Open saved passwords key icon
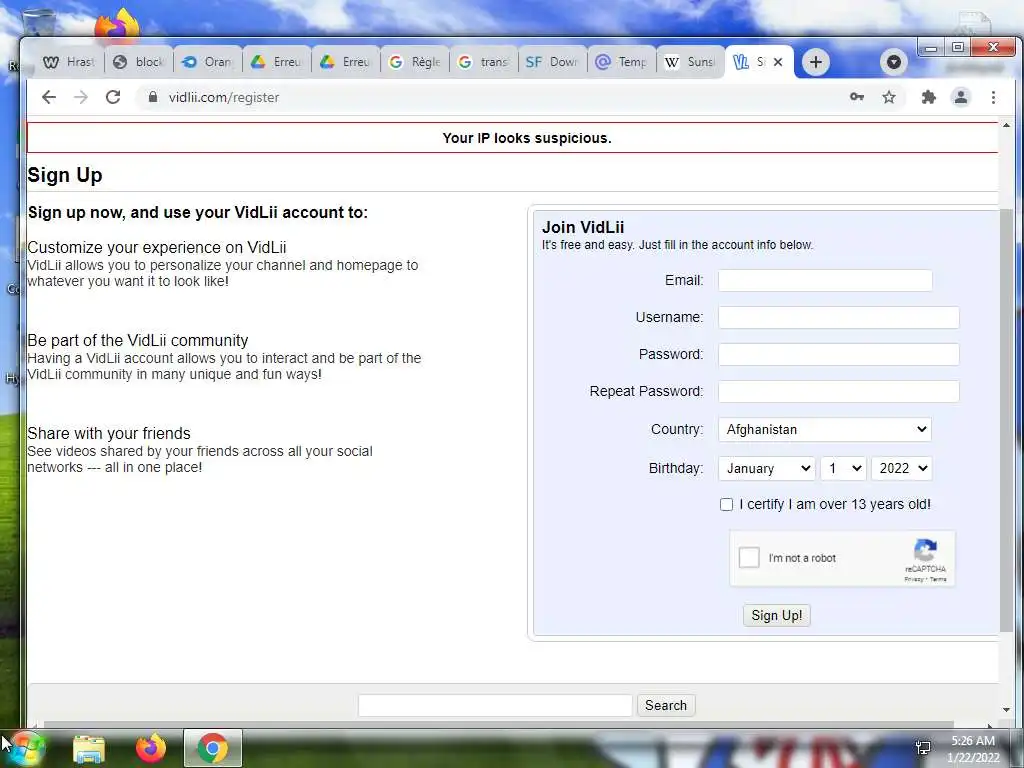Viewport: 1024px width, 768px height. pyautogui.click(x=857, y=97)
